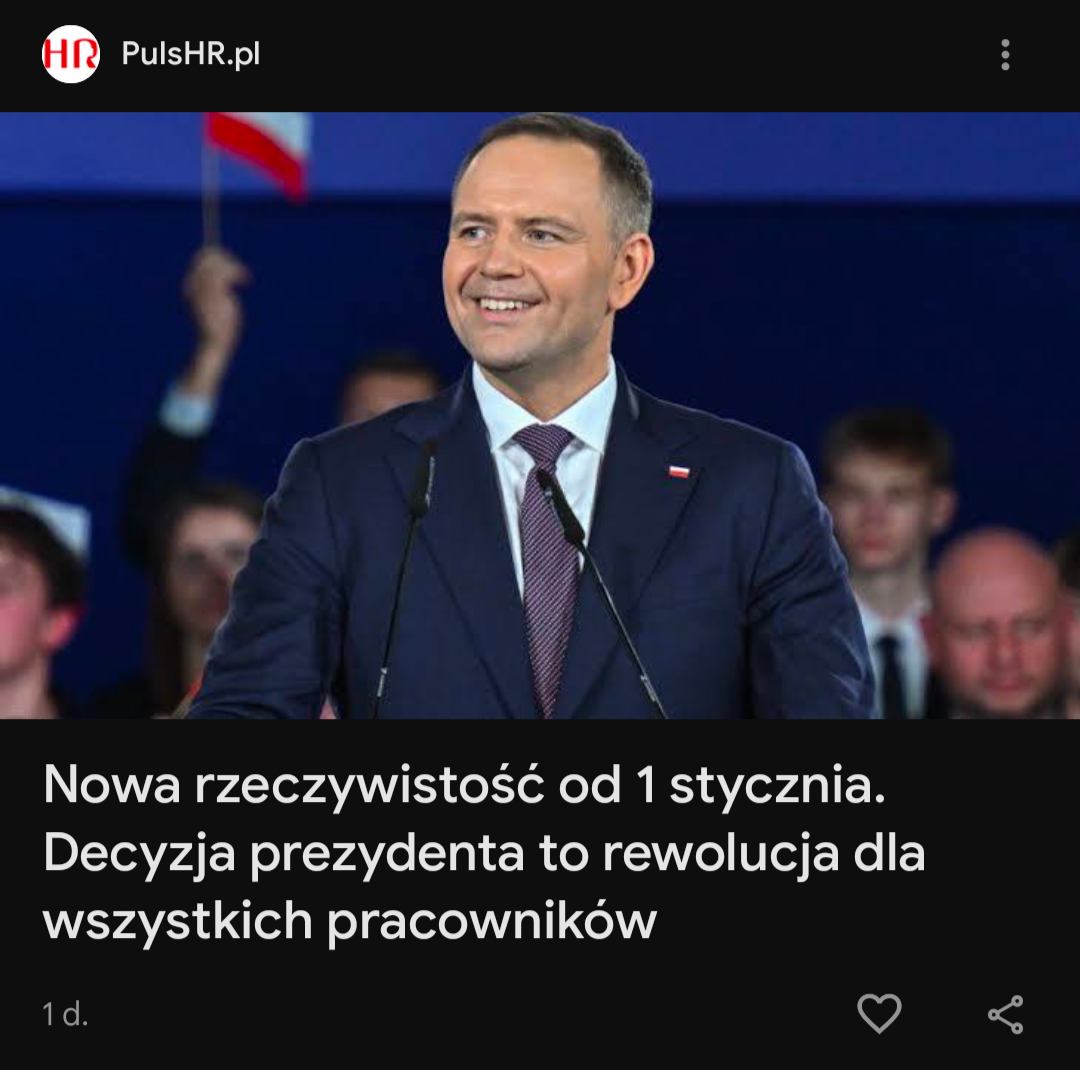Tap the red HR publisher logo
Image resolution: width=1080 pixels, height=1070 pixels.
tap(71, 54)
